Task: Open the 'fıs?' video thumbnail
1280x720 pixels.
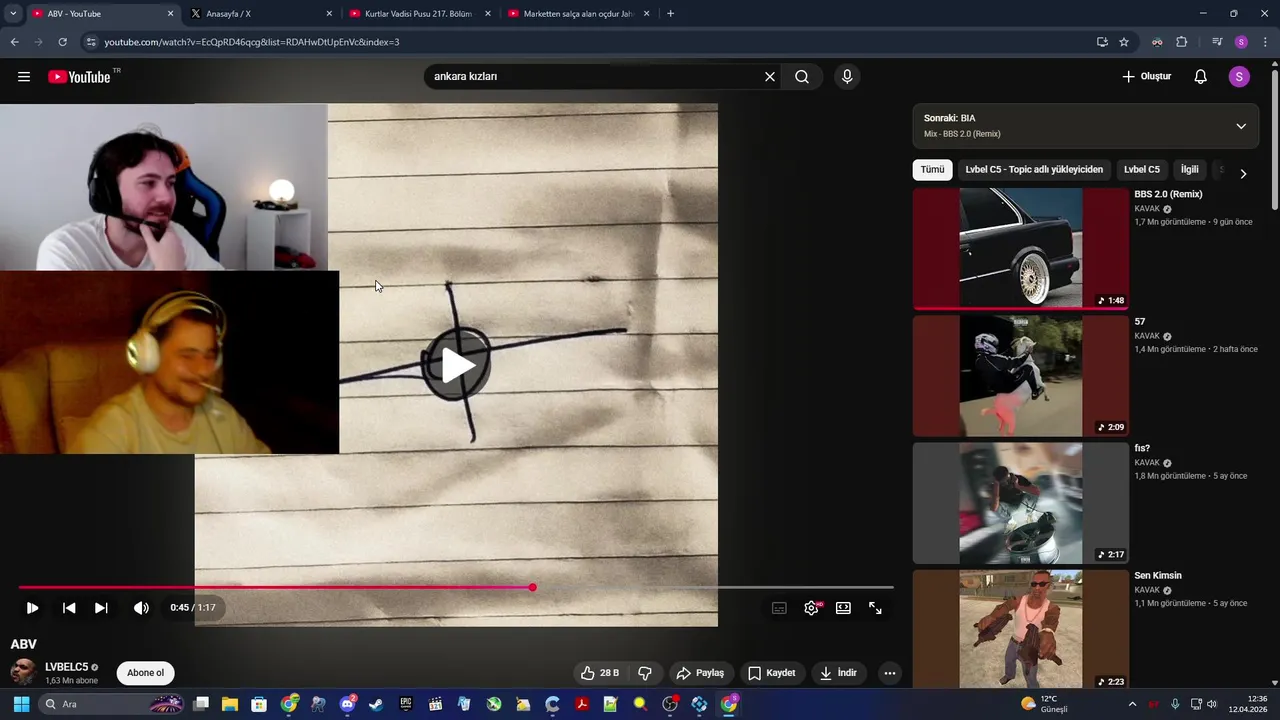Action: click(x=1020, y=503)
